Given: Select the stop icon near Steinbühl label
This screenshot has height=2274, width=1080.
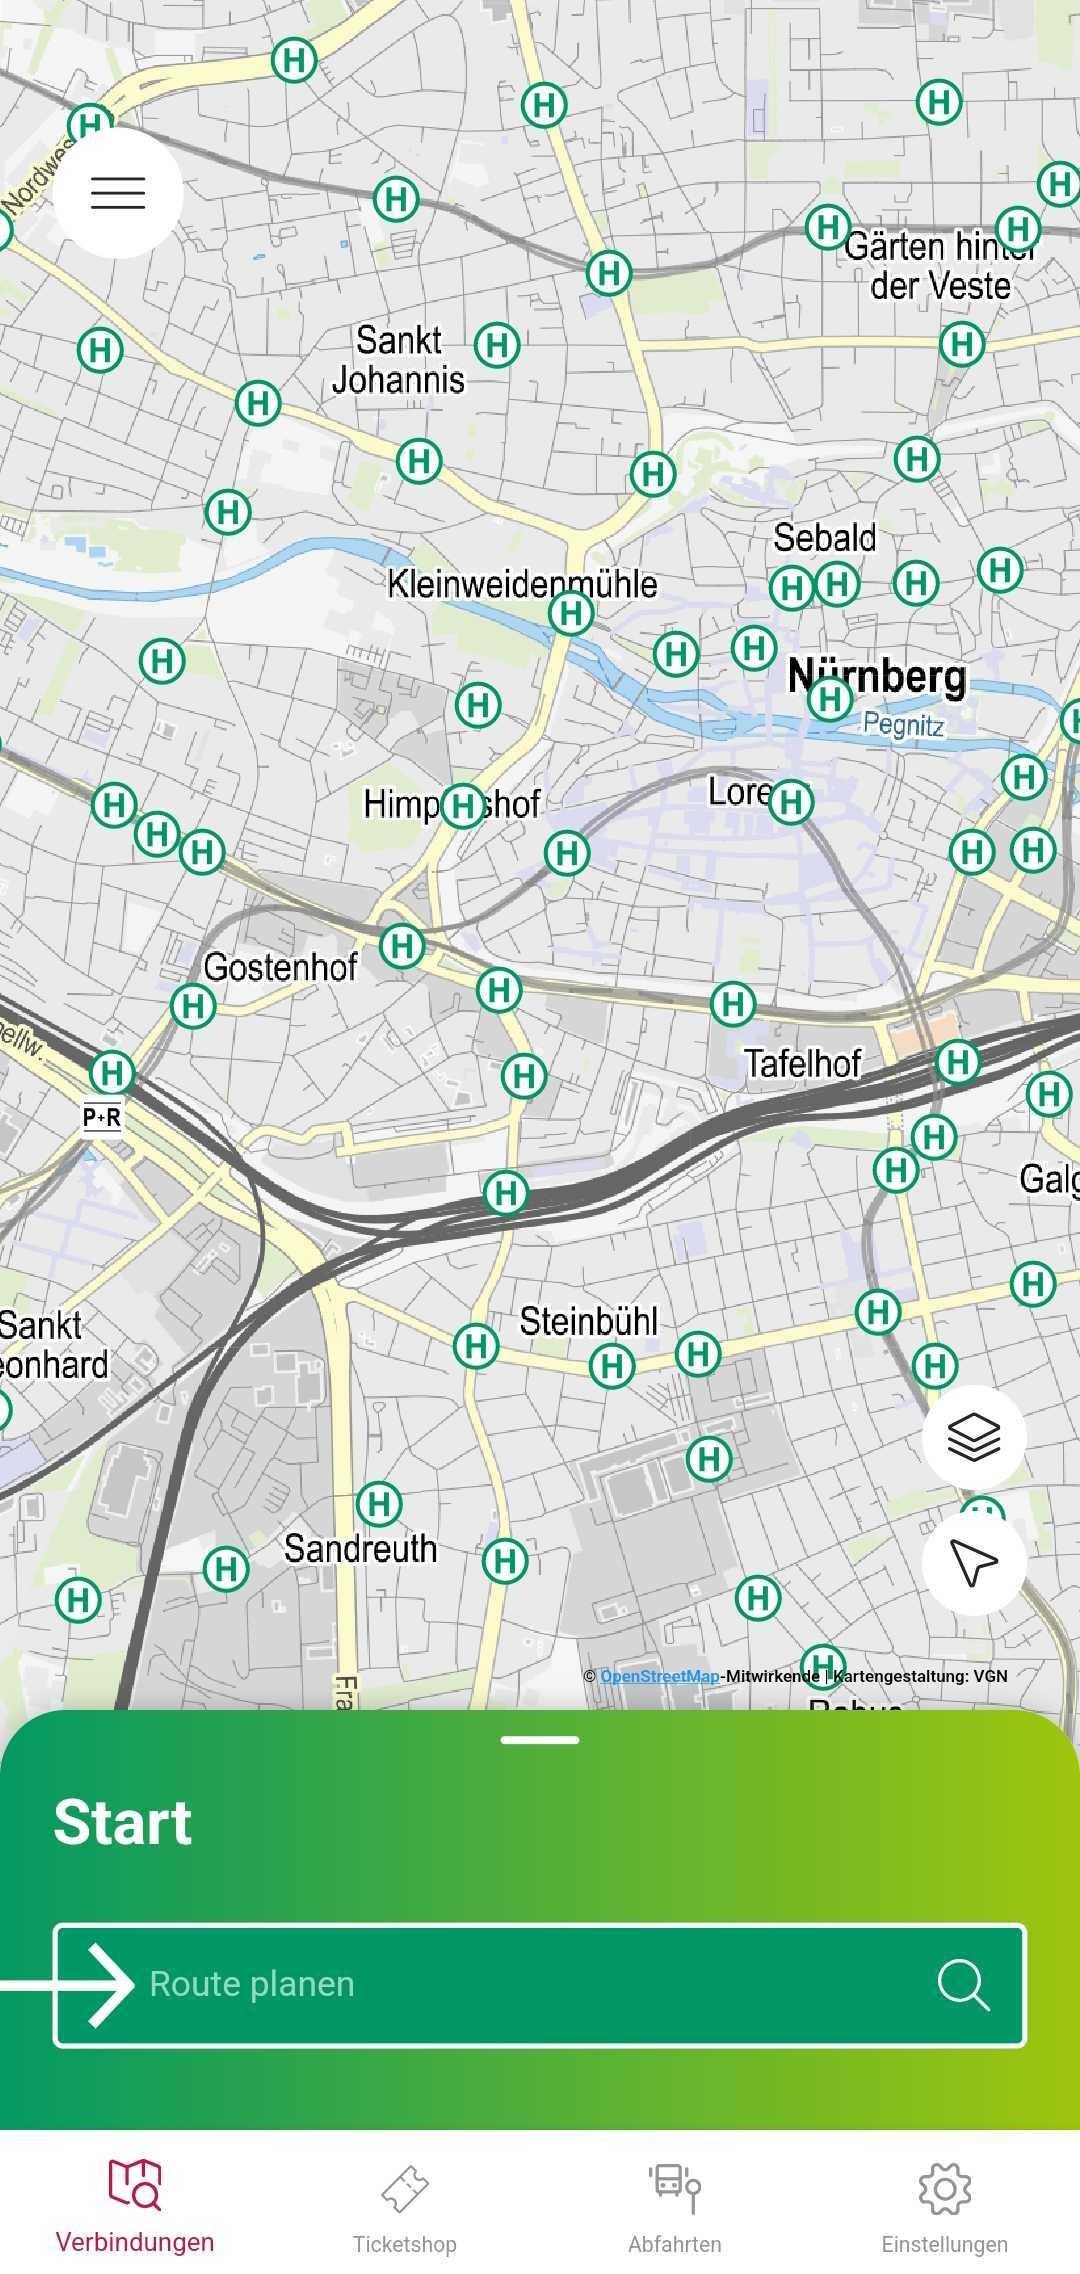Looking at the screenshot, I should (x=612, y=1365).
